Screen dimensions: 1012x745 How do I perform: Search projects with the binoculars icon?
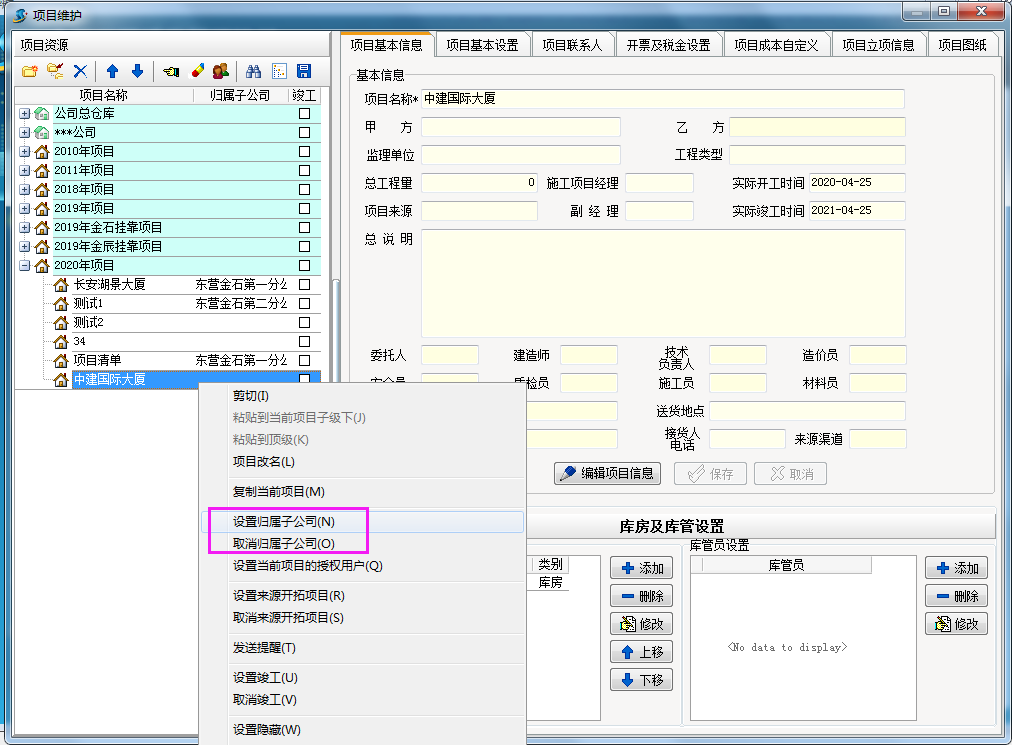253,71
